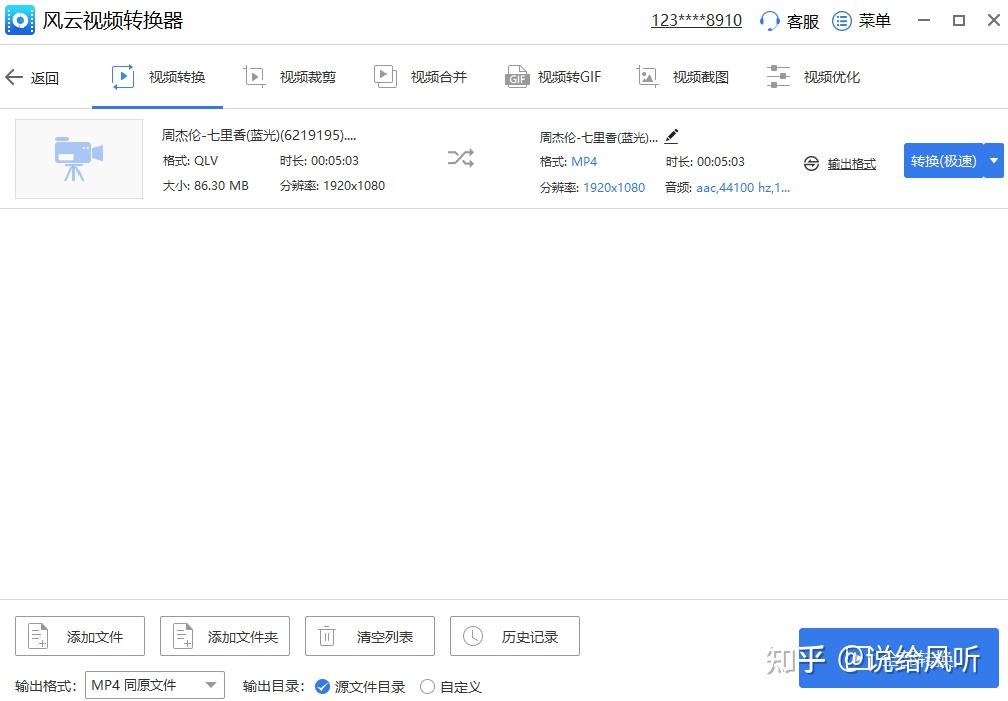Open 输出格式 settings via its globe icon
Screen dimensions: 1008x701
click(811, 162)
